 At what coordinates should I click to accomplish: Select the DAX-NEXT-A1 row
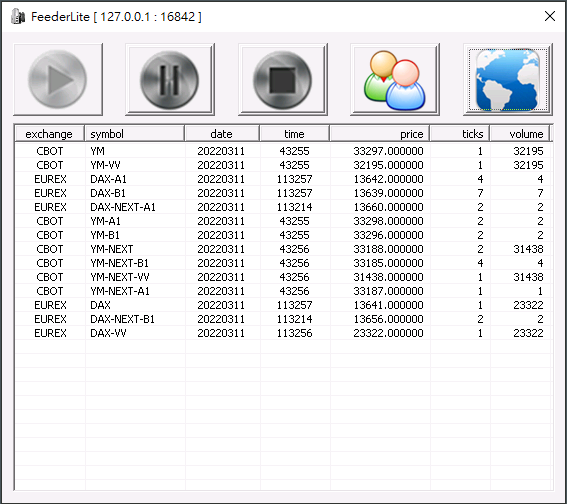284,207
